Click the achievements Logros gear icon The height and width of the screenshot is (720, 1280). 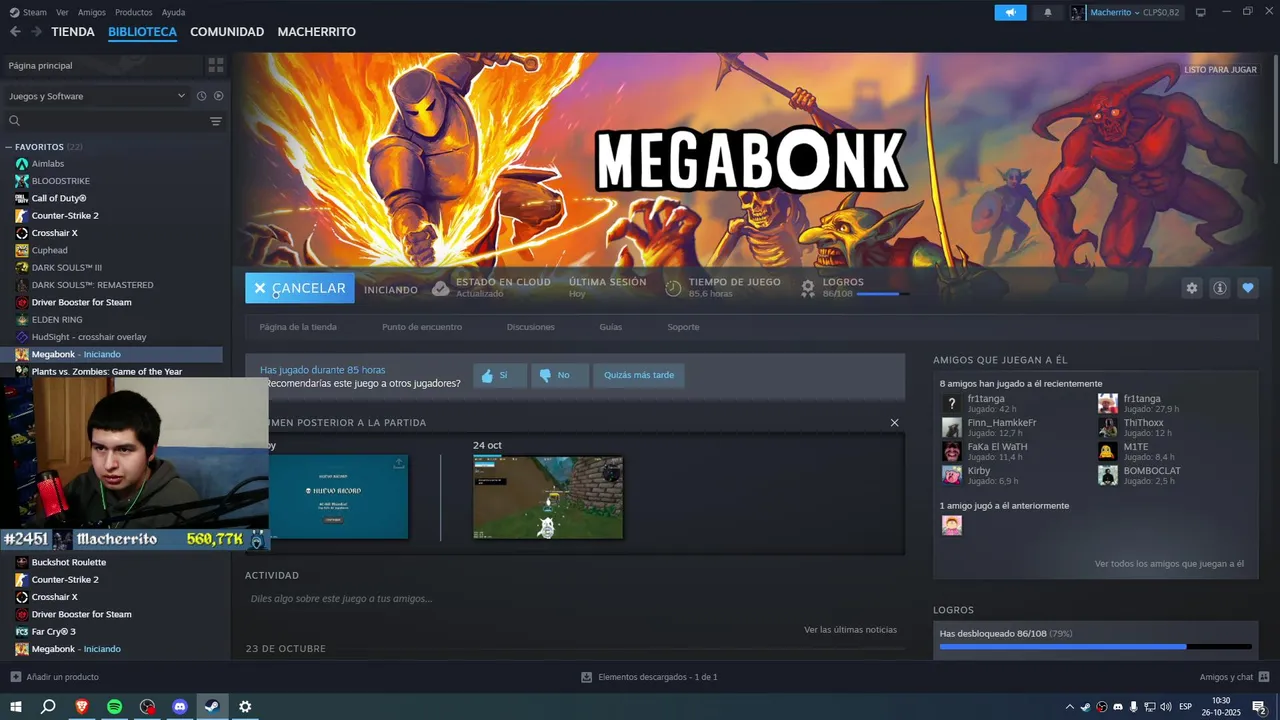pyautogui.click(x=808, y=288)
